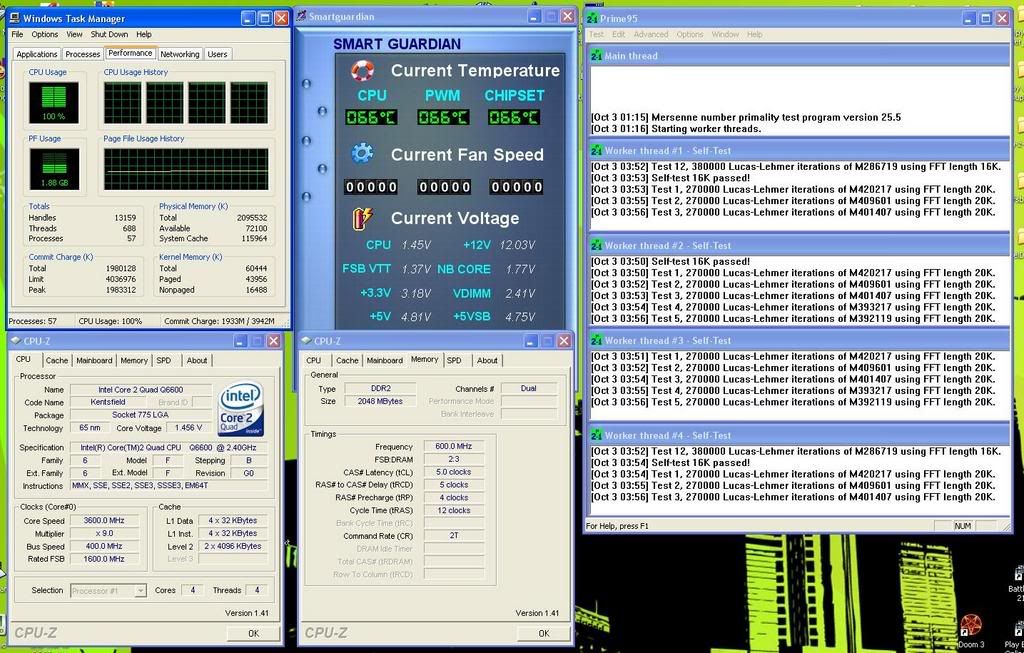Open the Doom 3 desktop shortcut
This screenshot has height=653, width=1024.
click(970, 630)
